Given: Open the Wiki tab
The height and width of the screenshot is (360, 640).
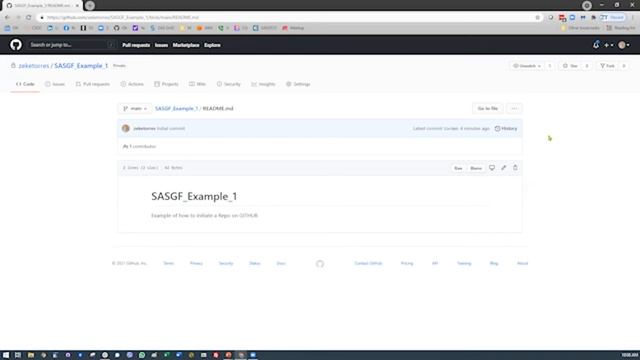Looking at the screenshot, I should (x=197, y=84).
